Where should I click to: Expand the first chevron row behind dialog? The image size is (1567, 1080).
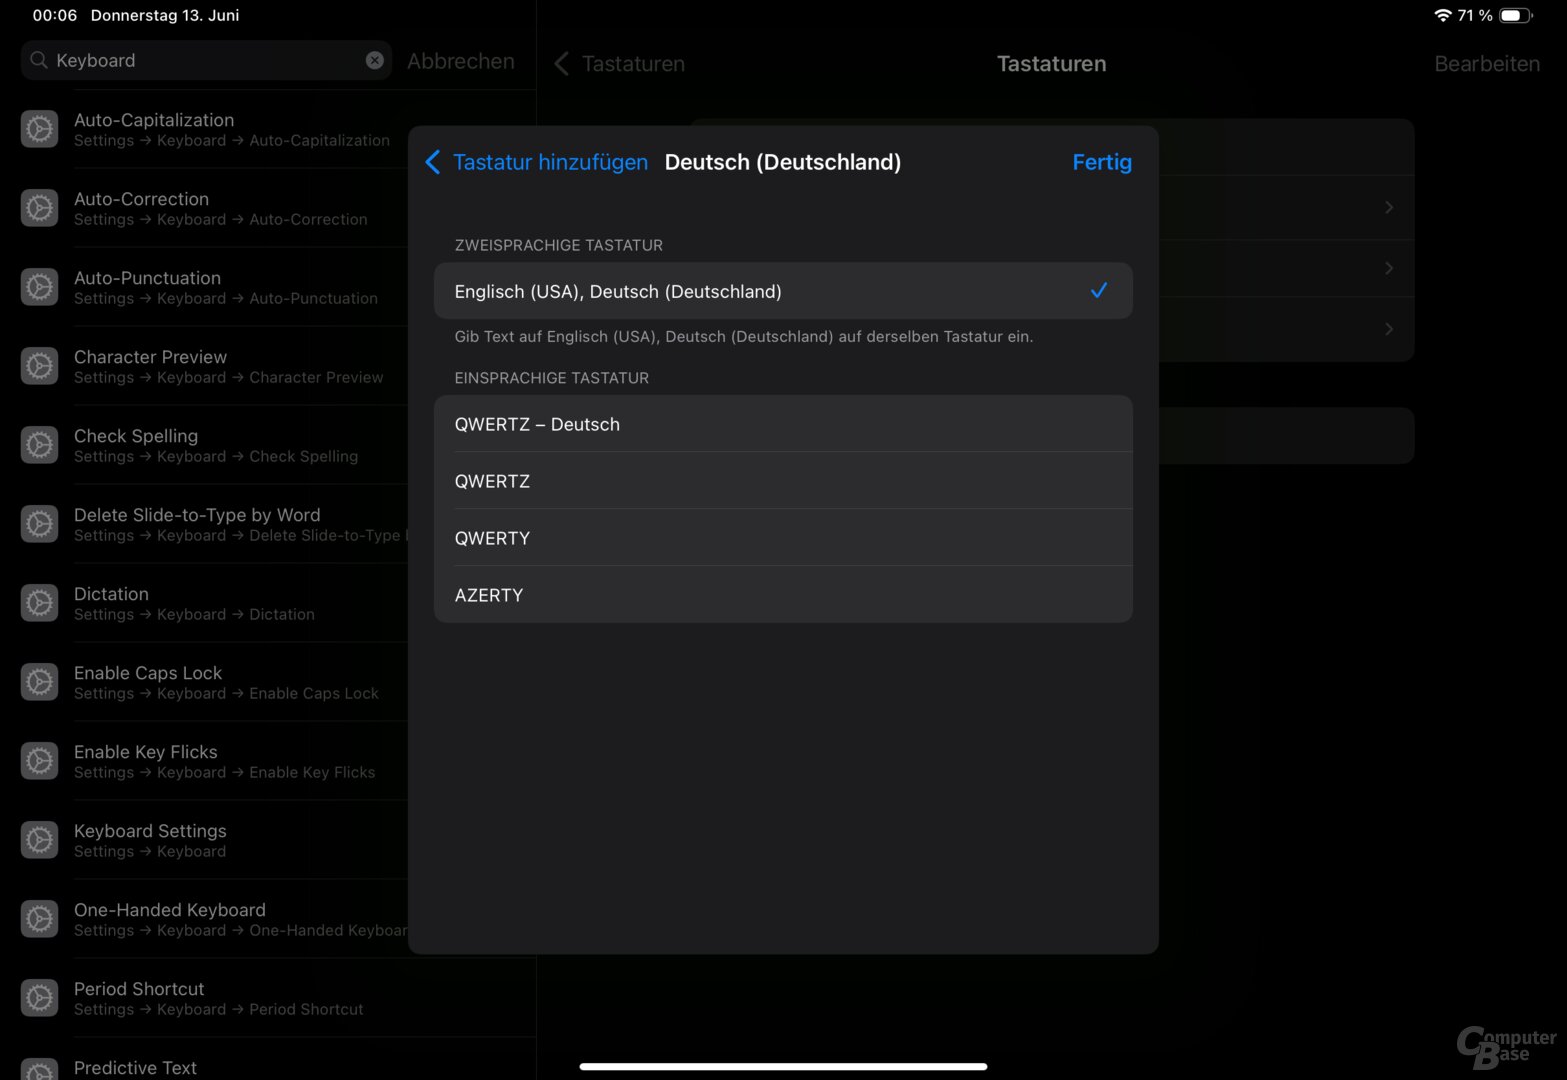[1388, 207]
